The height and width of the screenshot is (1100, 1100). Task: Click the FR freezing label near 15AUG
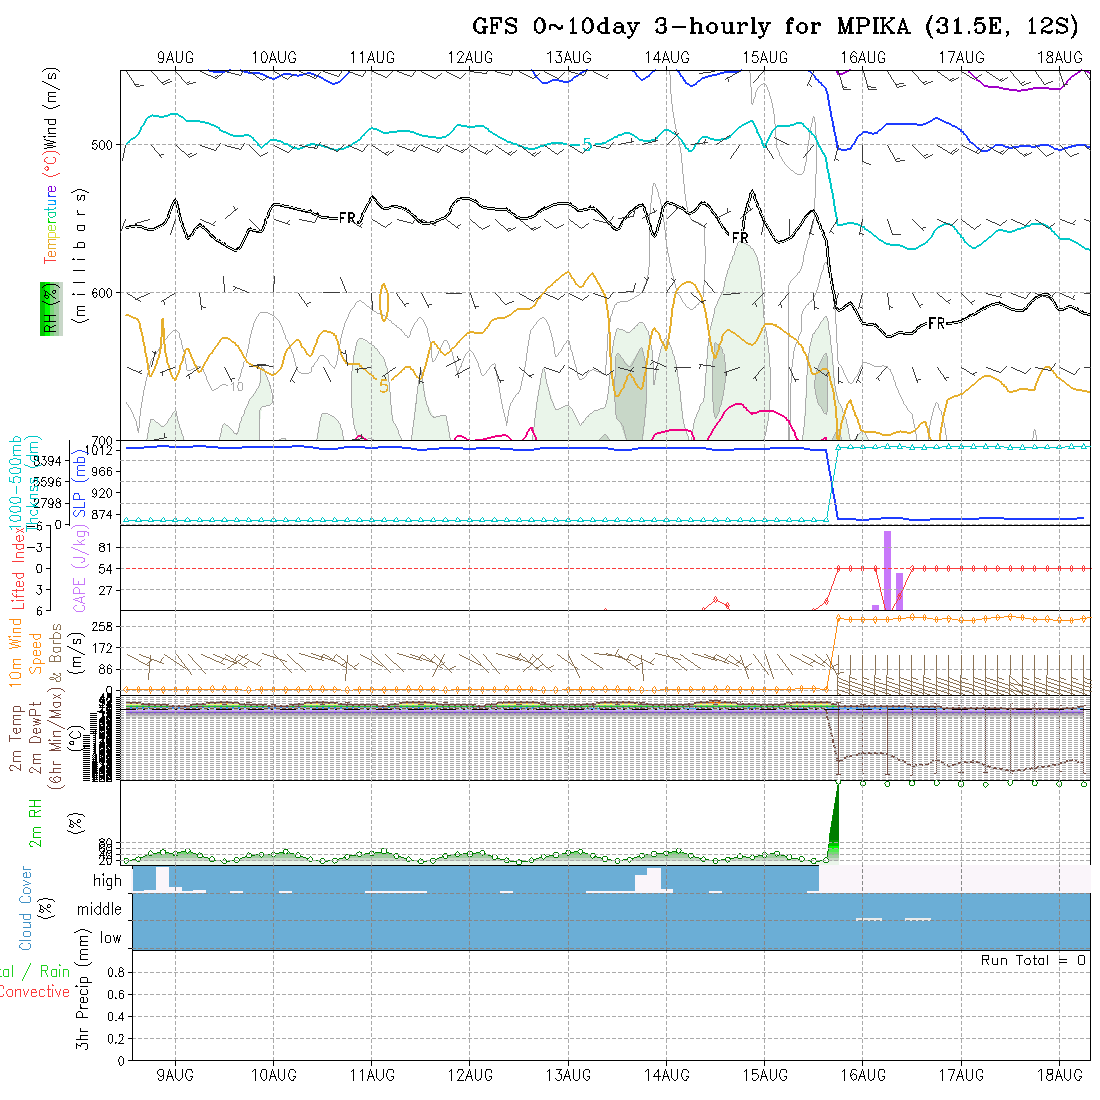click(x=740, y=238)
